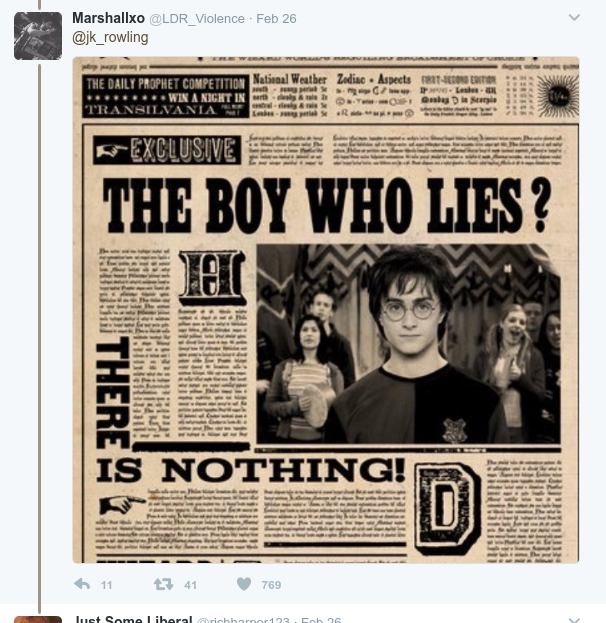Retweet the Marshallxo tweet
The height and width of the screenshot is (623, 606).
[x=163, y=584]
